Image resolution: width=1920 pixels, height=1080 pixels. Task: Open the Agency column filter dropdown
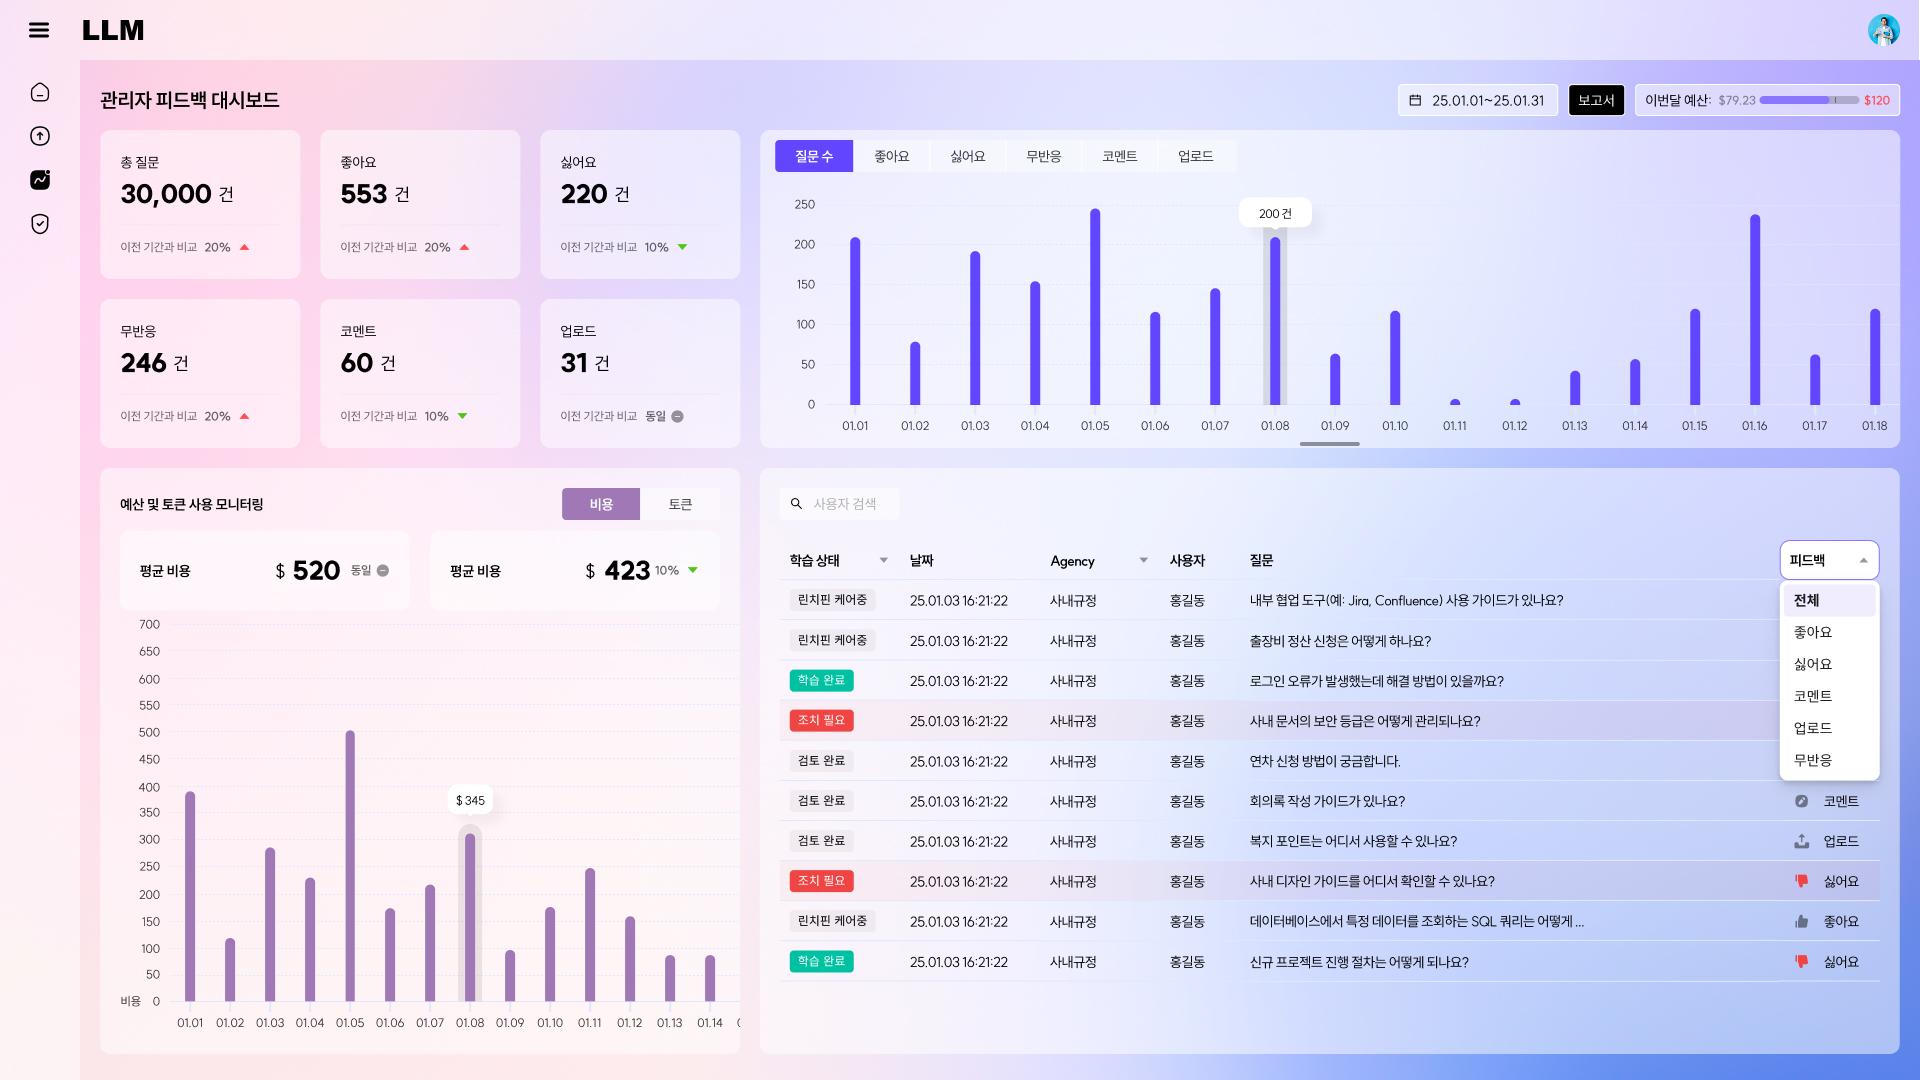(x=1143, y=560)
